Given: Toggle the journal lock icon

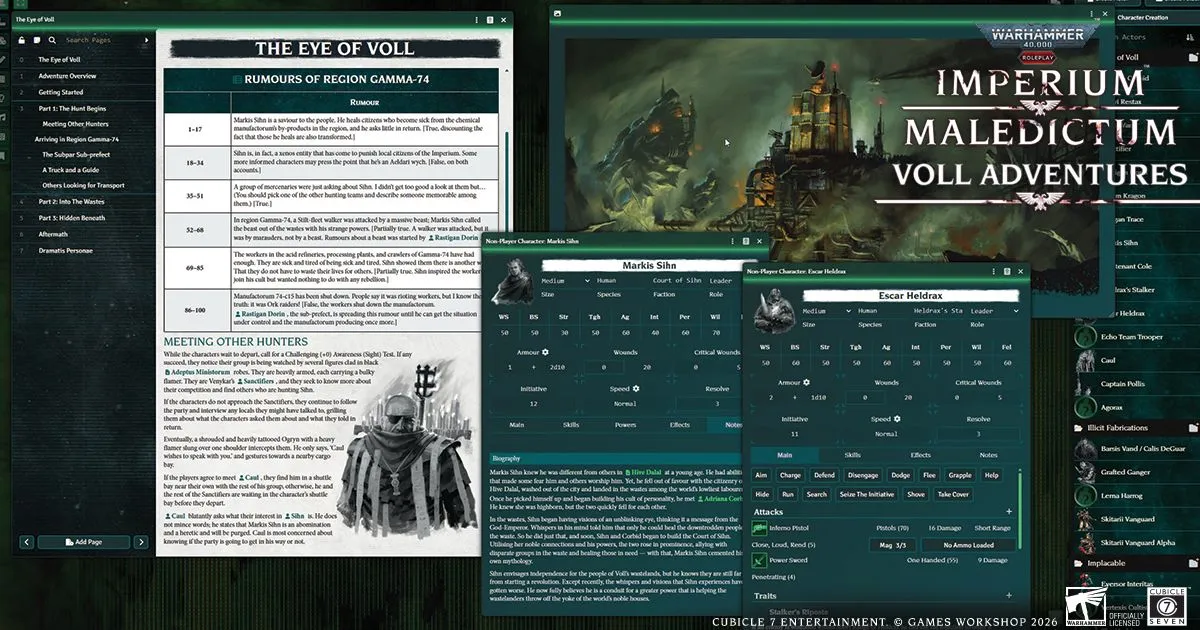Looking at the screenshot, I should [x=21, y=40].
